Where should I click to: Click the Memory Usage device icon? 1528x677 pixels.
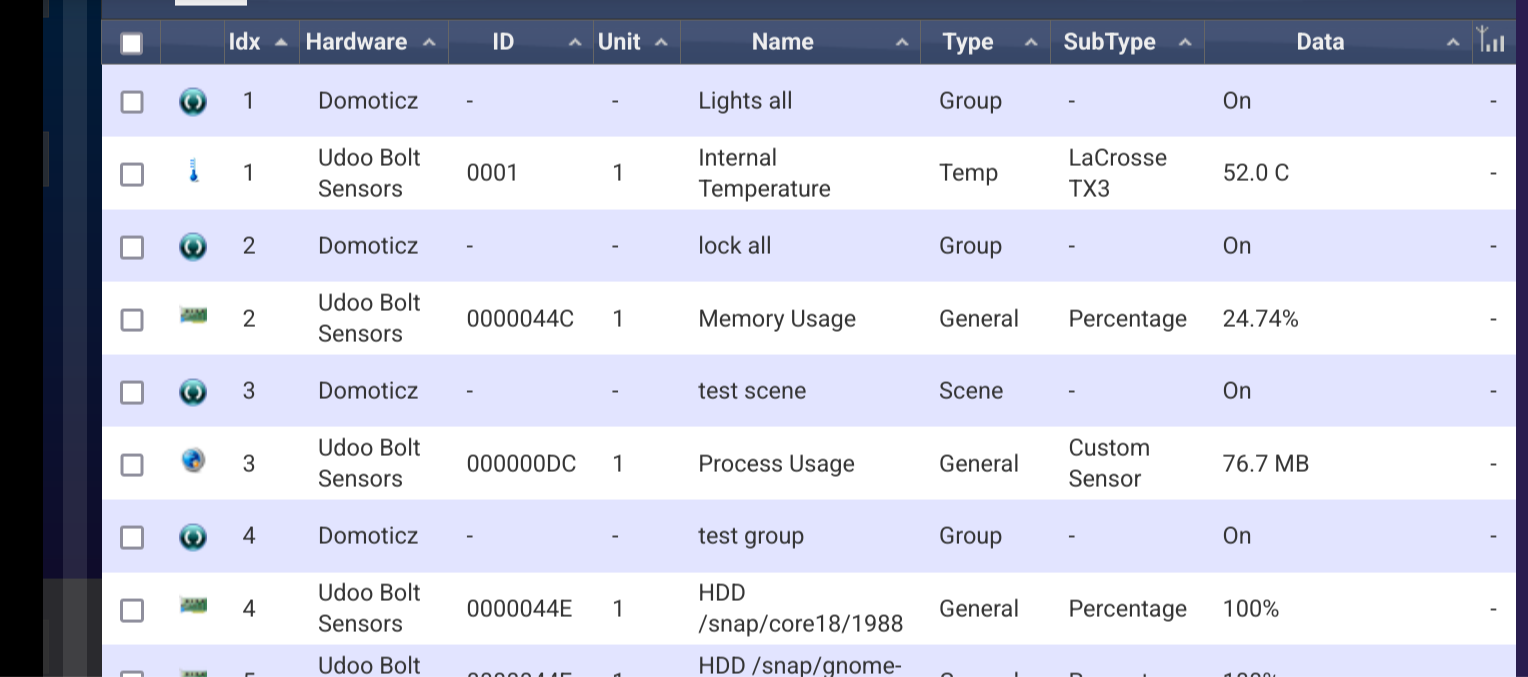click(x=193, y=315)
